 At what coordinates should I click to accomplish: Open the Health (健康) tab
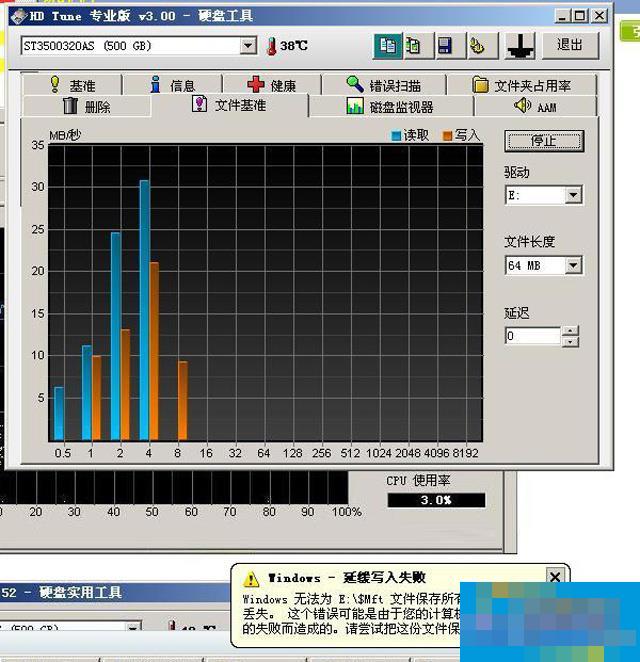click(x=272, y=85)
